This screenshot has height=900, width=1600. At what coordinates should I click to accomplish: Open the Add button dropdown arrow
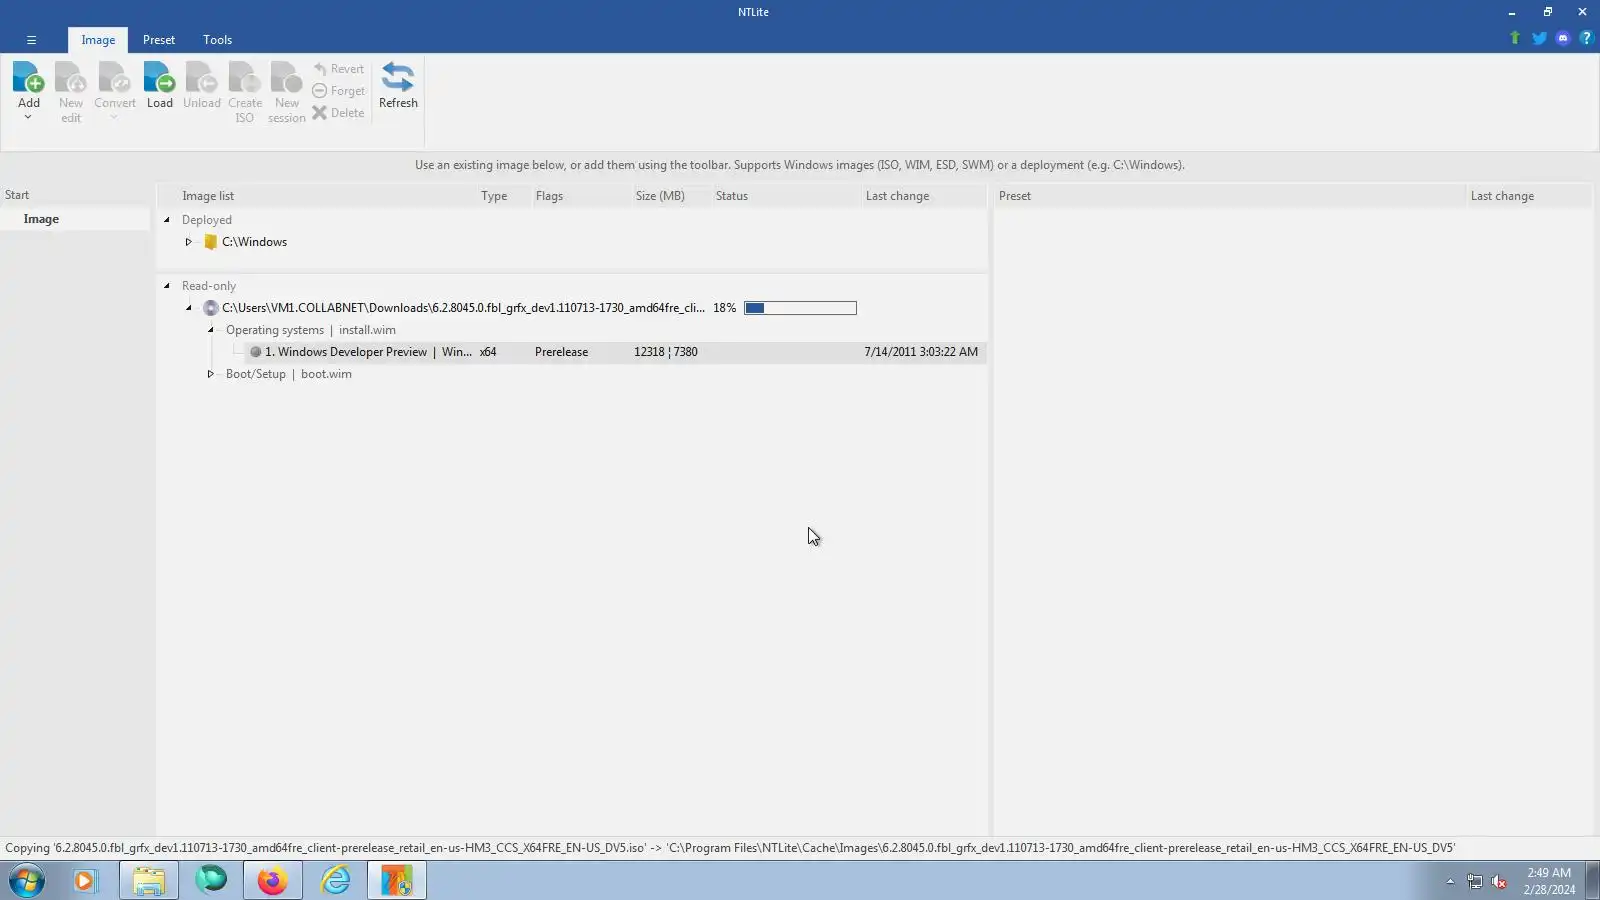pyautogui.click(x=28, y=117)
